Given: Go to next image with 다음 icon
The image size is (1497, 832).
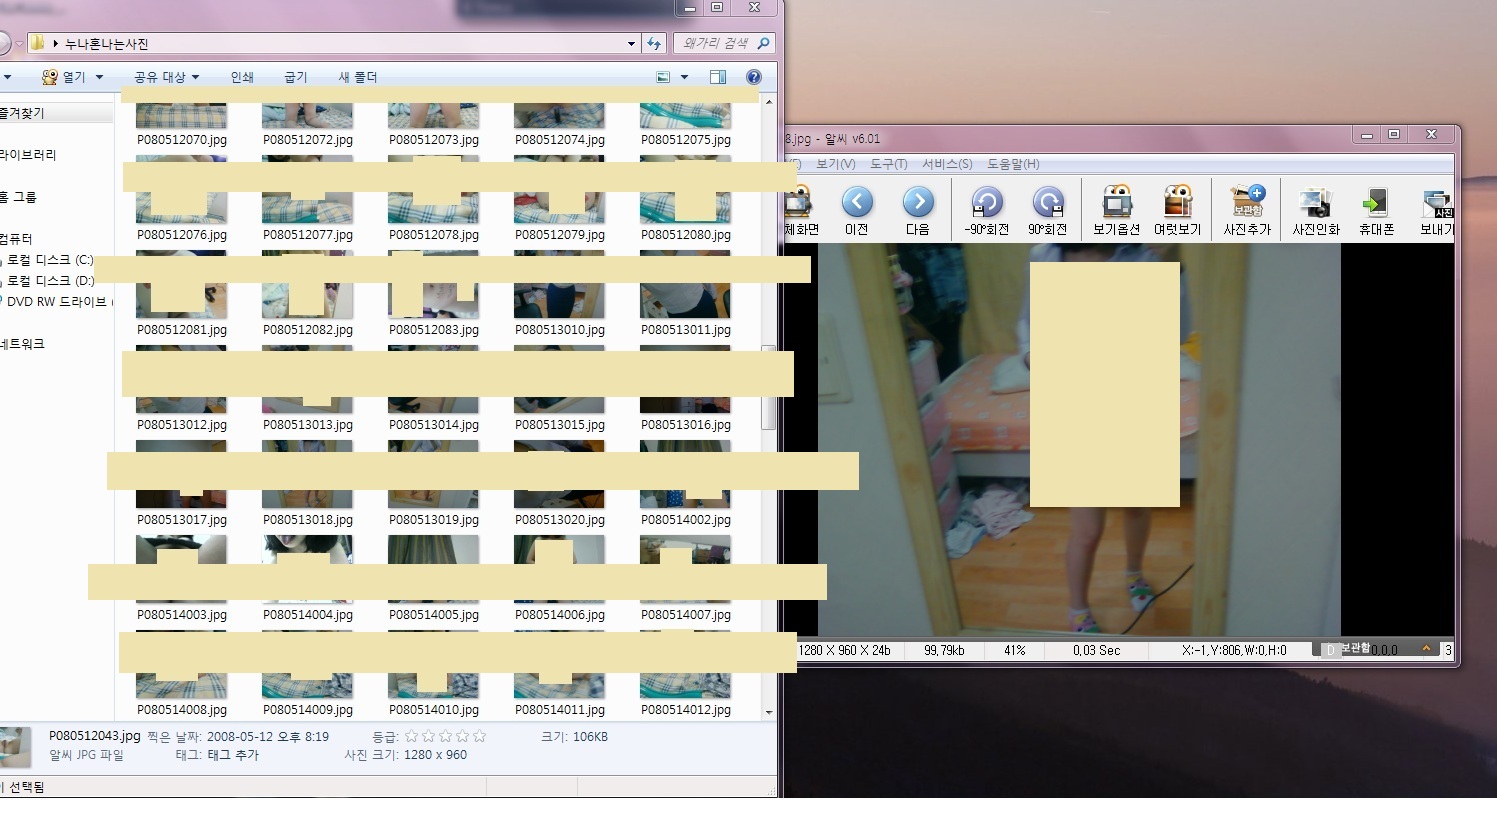Looking at the screenshot, I should tap(917, 203).
